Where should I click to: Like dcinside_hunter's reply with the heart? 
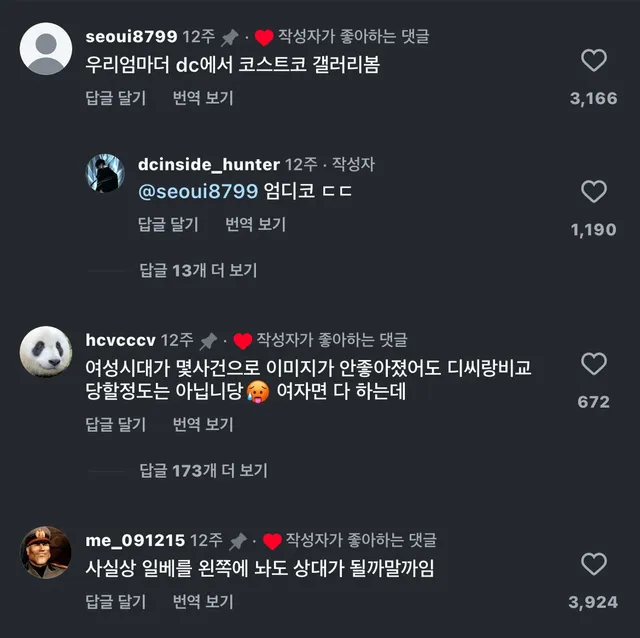coord(594,192)
